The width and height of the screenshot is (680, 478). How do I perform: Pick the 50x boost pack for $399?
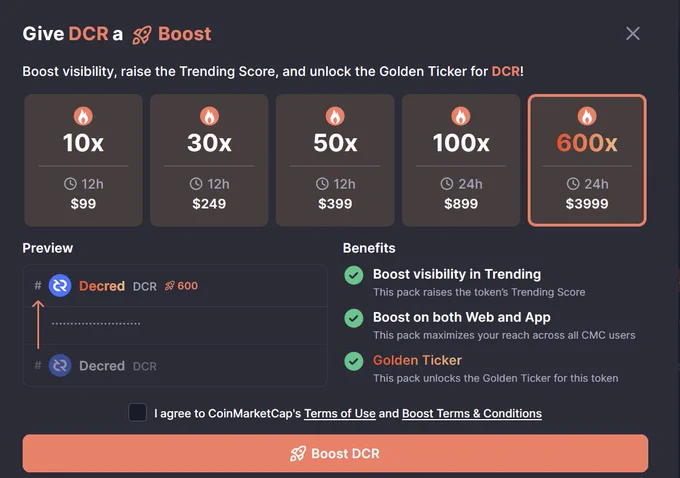point(335,160)
